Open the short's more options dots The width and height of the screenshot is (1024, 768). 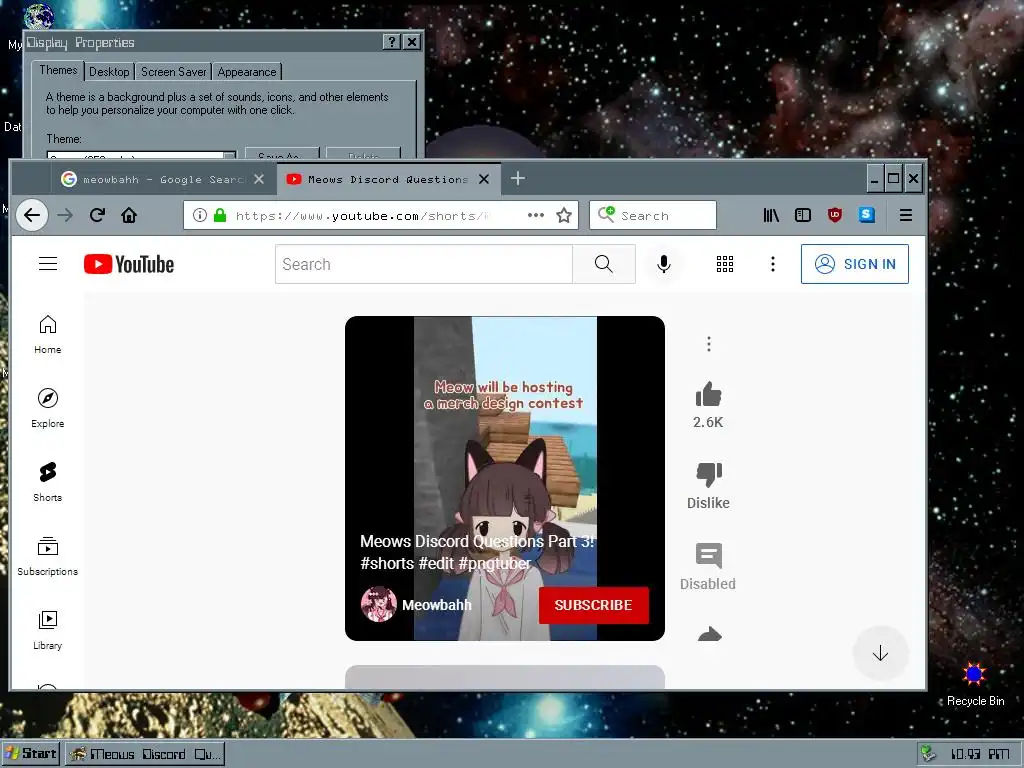(709, 344)
